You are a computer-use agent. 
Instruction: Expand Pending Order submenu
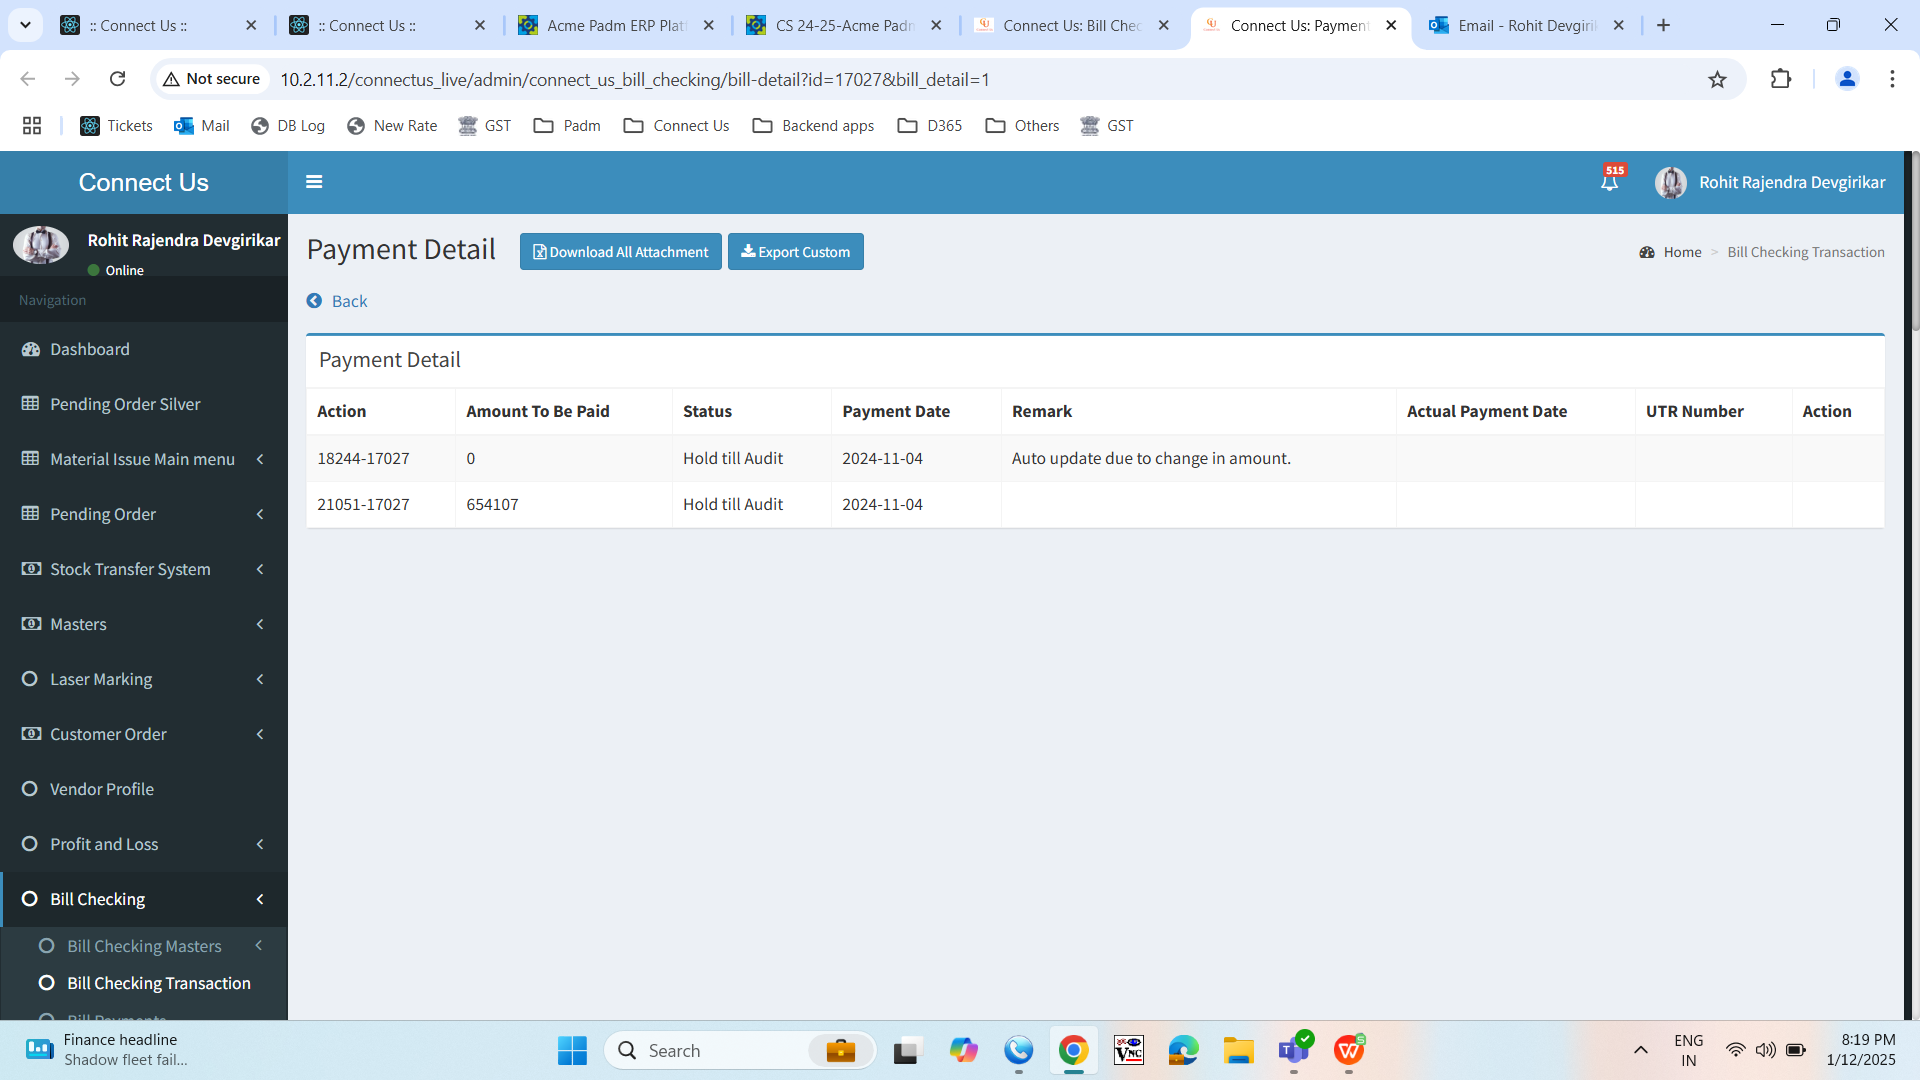pyautogui.click(x=144, y=514)
